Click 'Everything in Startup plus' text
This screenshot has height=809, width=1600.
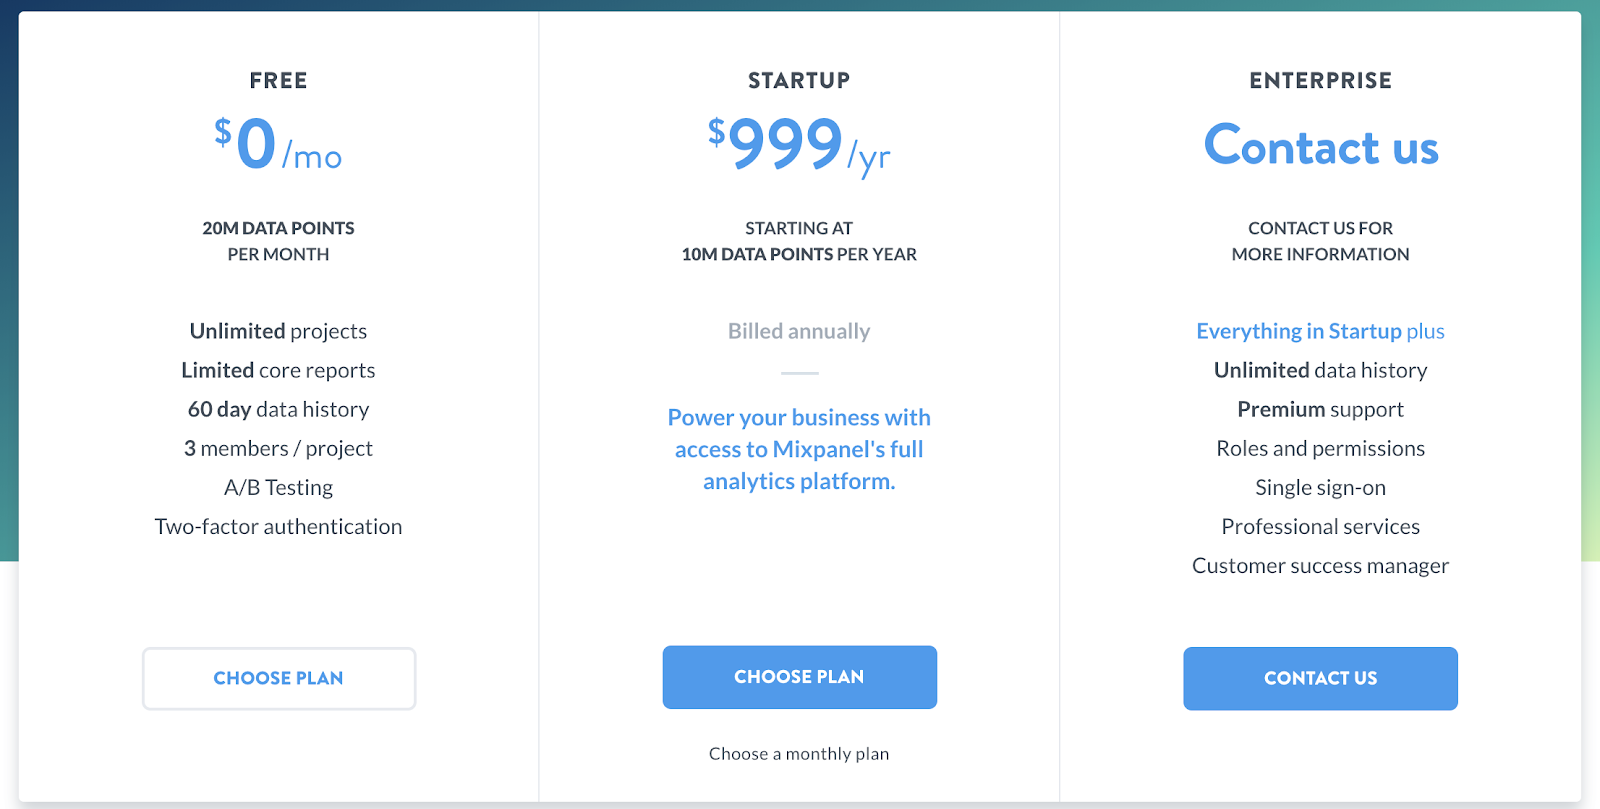pyautogui.click(x=1320, y=331)
